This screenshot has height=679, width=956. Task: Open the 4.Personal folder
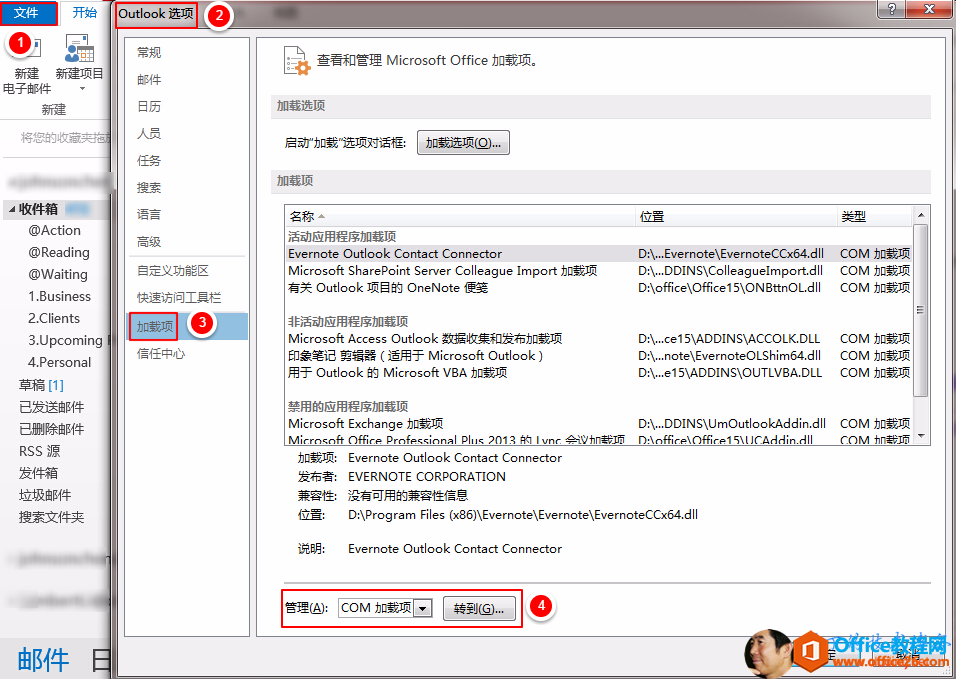59,362
